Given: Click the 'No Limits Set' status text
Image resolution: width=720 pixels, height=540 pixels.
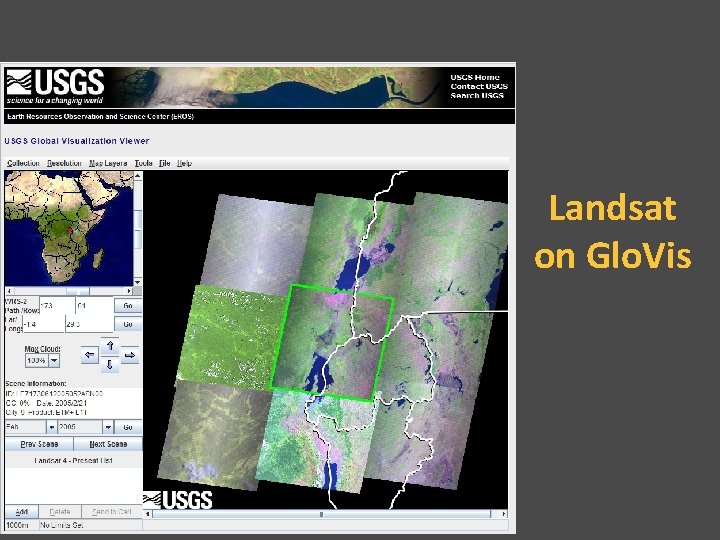Looking at the screenshot, I should [62, 525].
